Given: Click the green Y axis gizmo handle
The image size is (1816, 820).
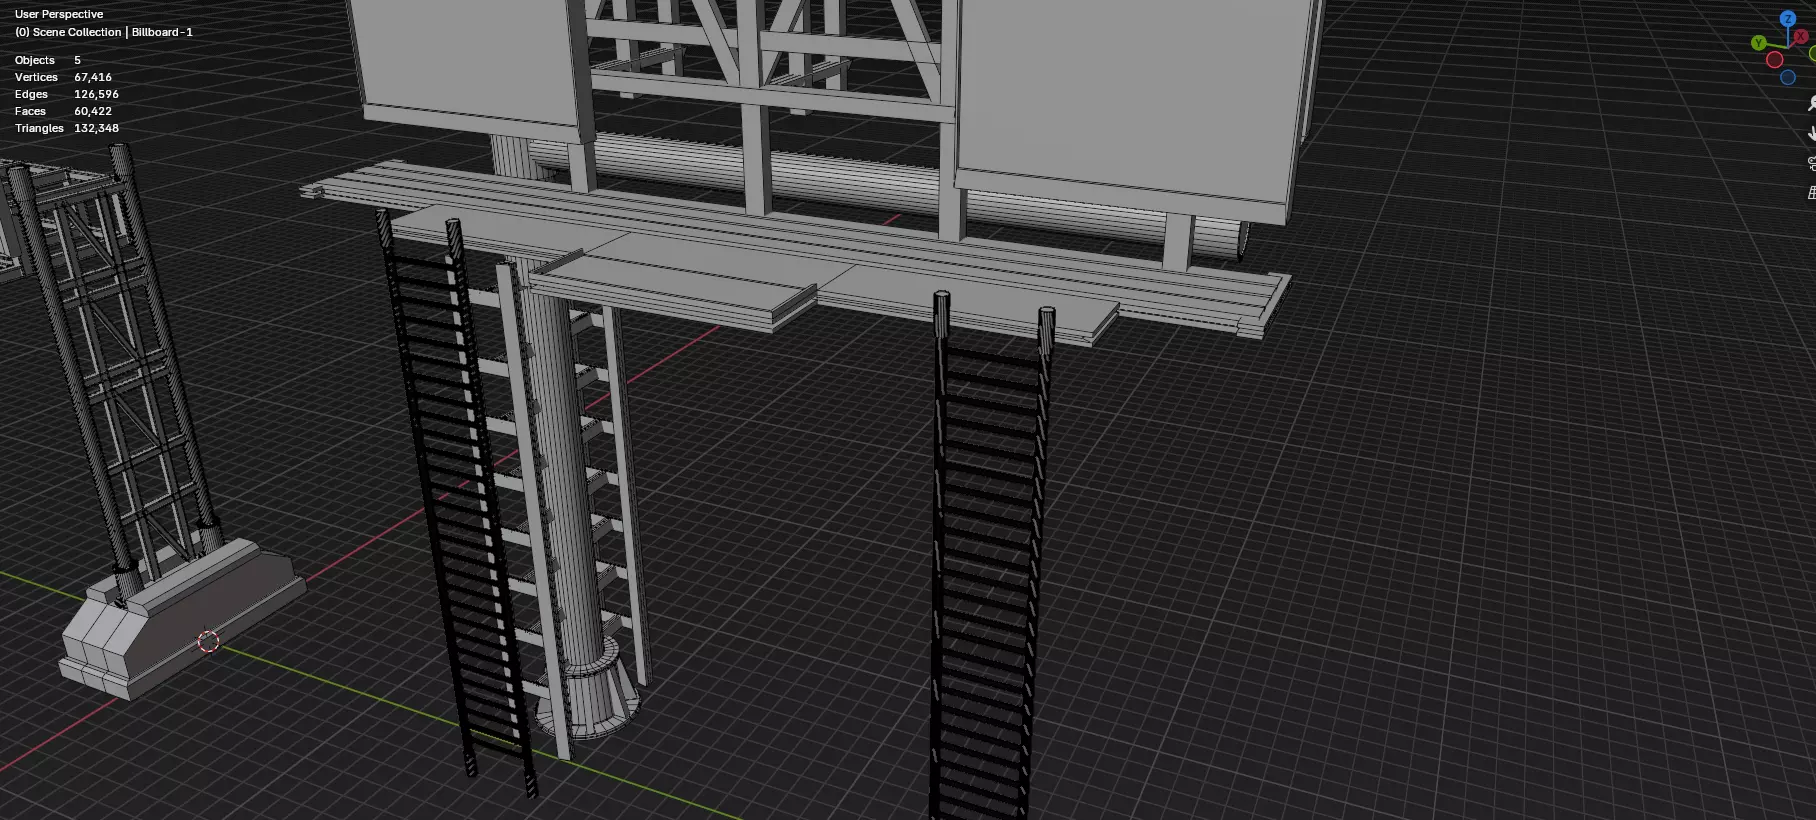Looking at the screenshot, I should [x=1758, y=43].
